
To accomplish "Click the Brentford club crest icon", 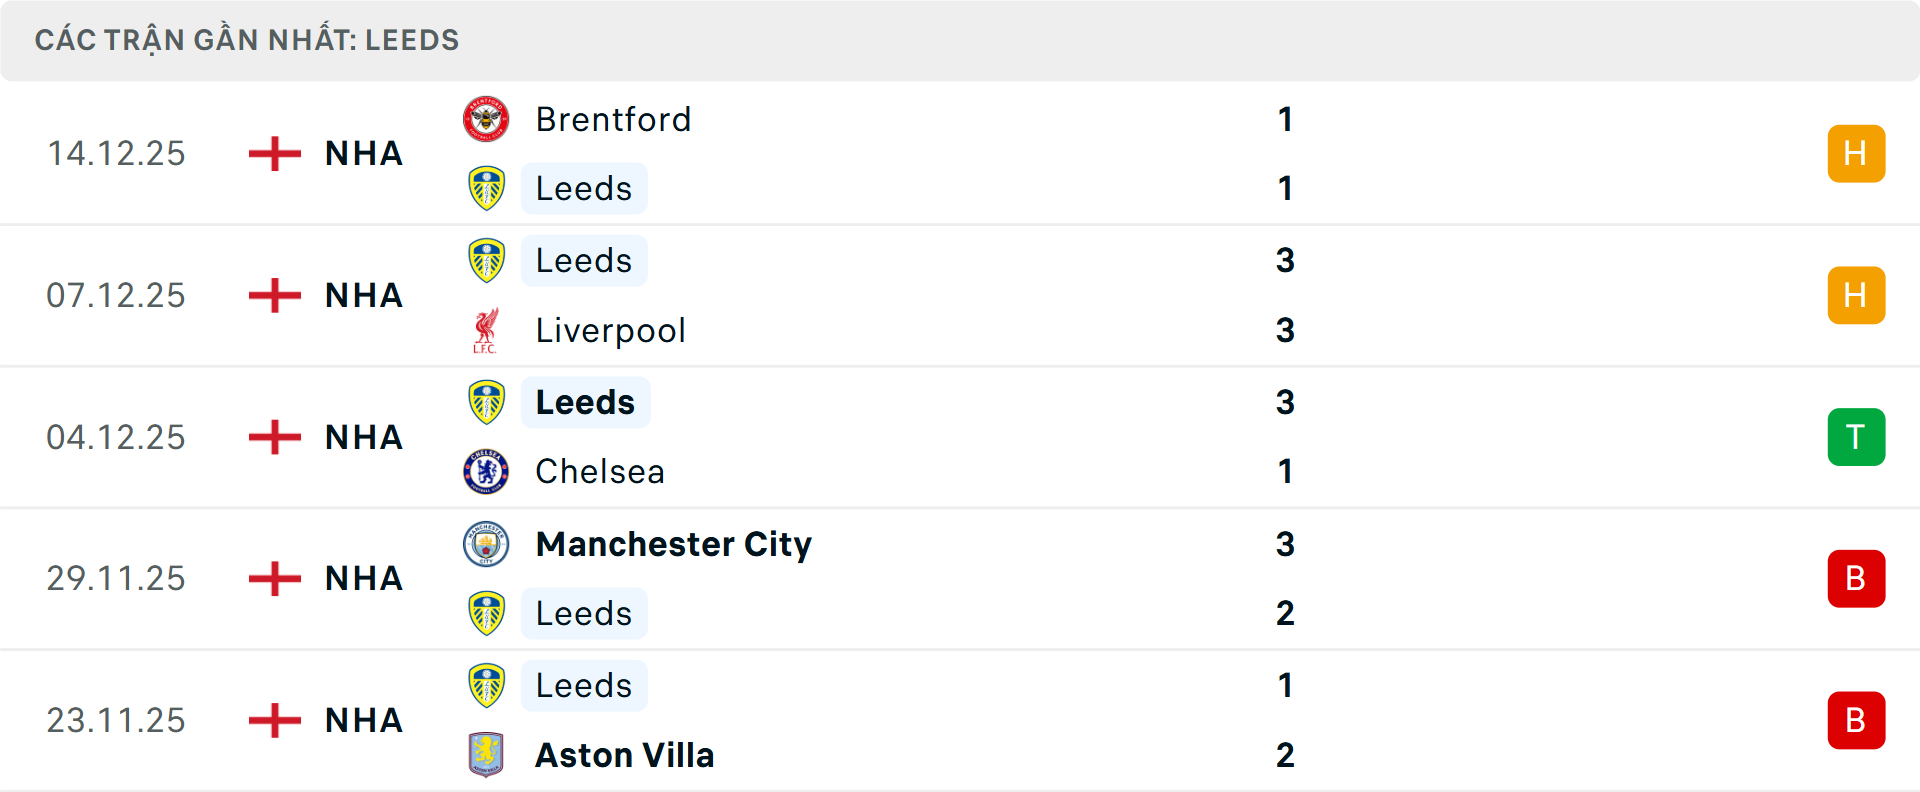I will [486, 117].
